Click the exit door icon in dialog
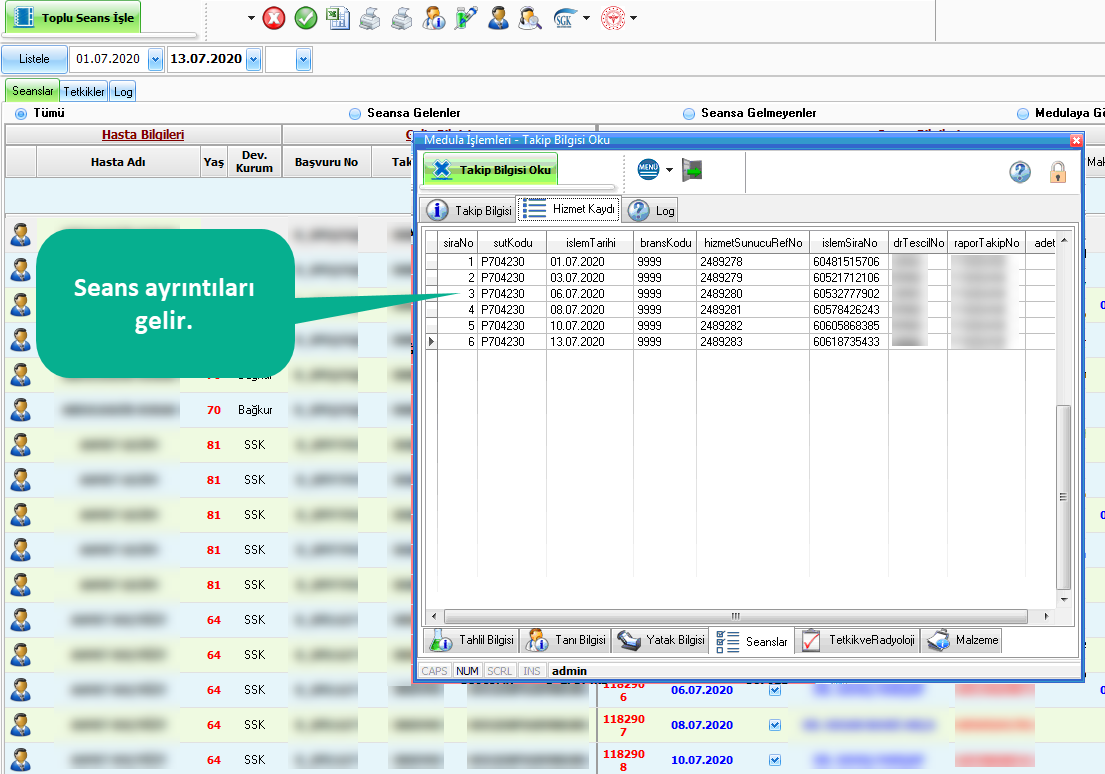This screenshot has height=774, width=1105. (x=692, y=170)
